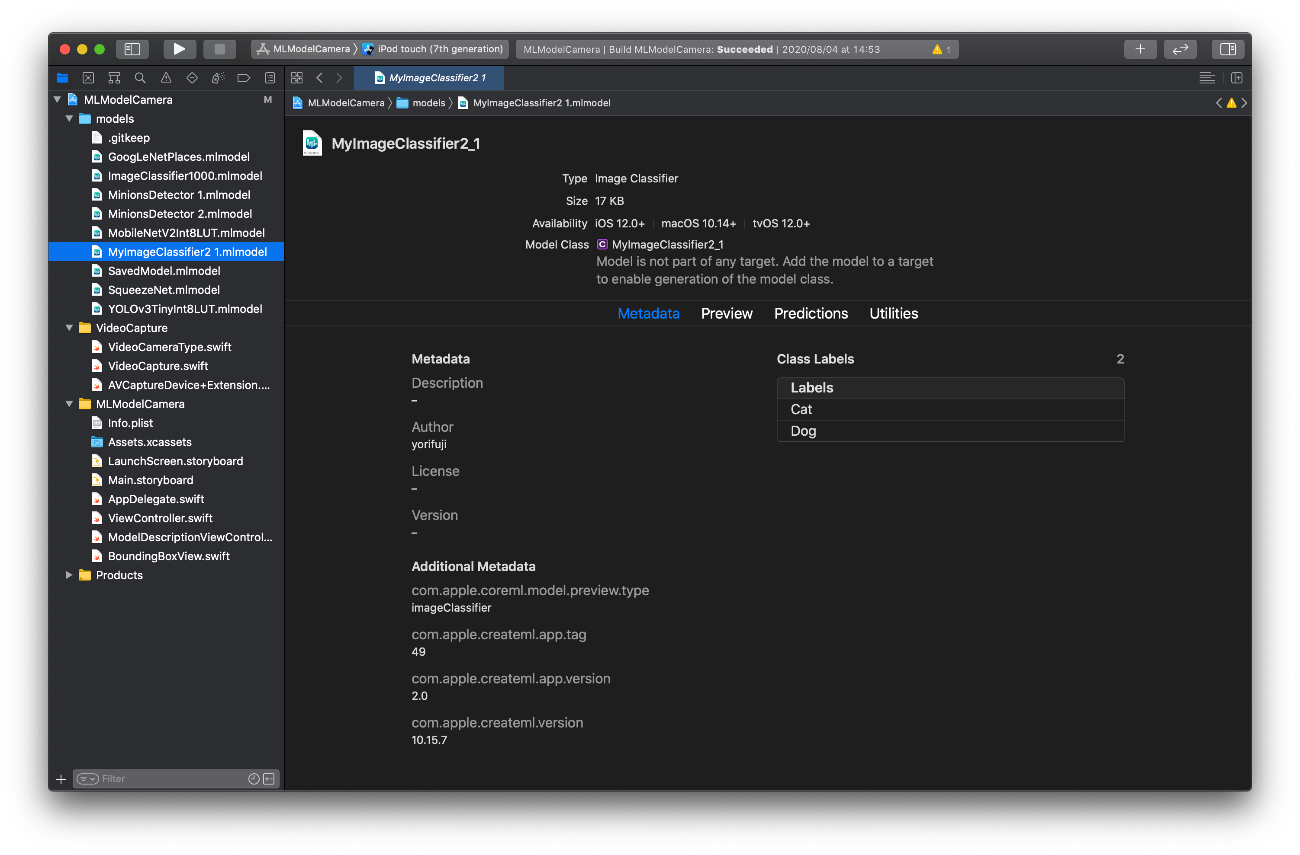Go forward in editor history
This screenshot has width=1300, height=855.
point(339,78)
